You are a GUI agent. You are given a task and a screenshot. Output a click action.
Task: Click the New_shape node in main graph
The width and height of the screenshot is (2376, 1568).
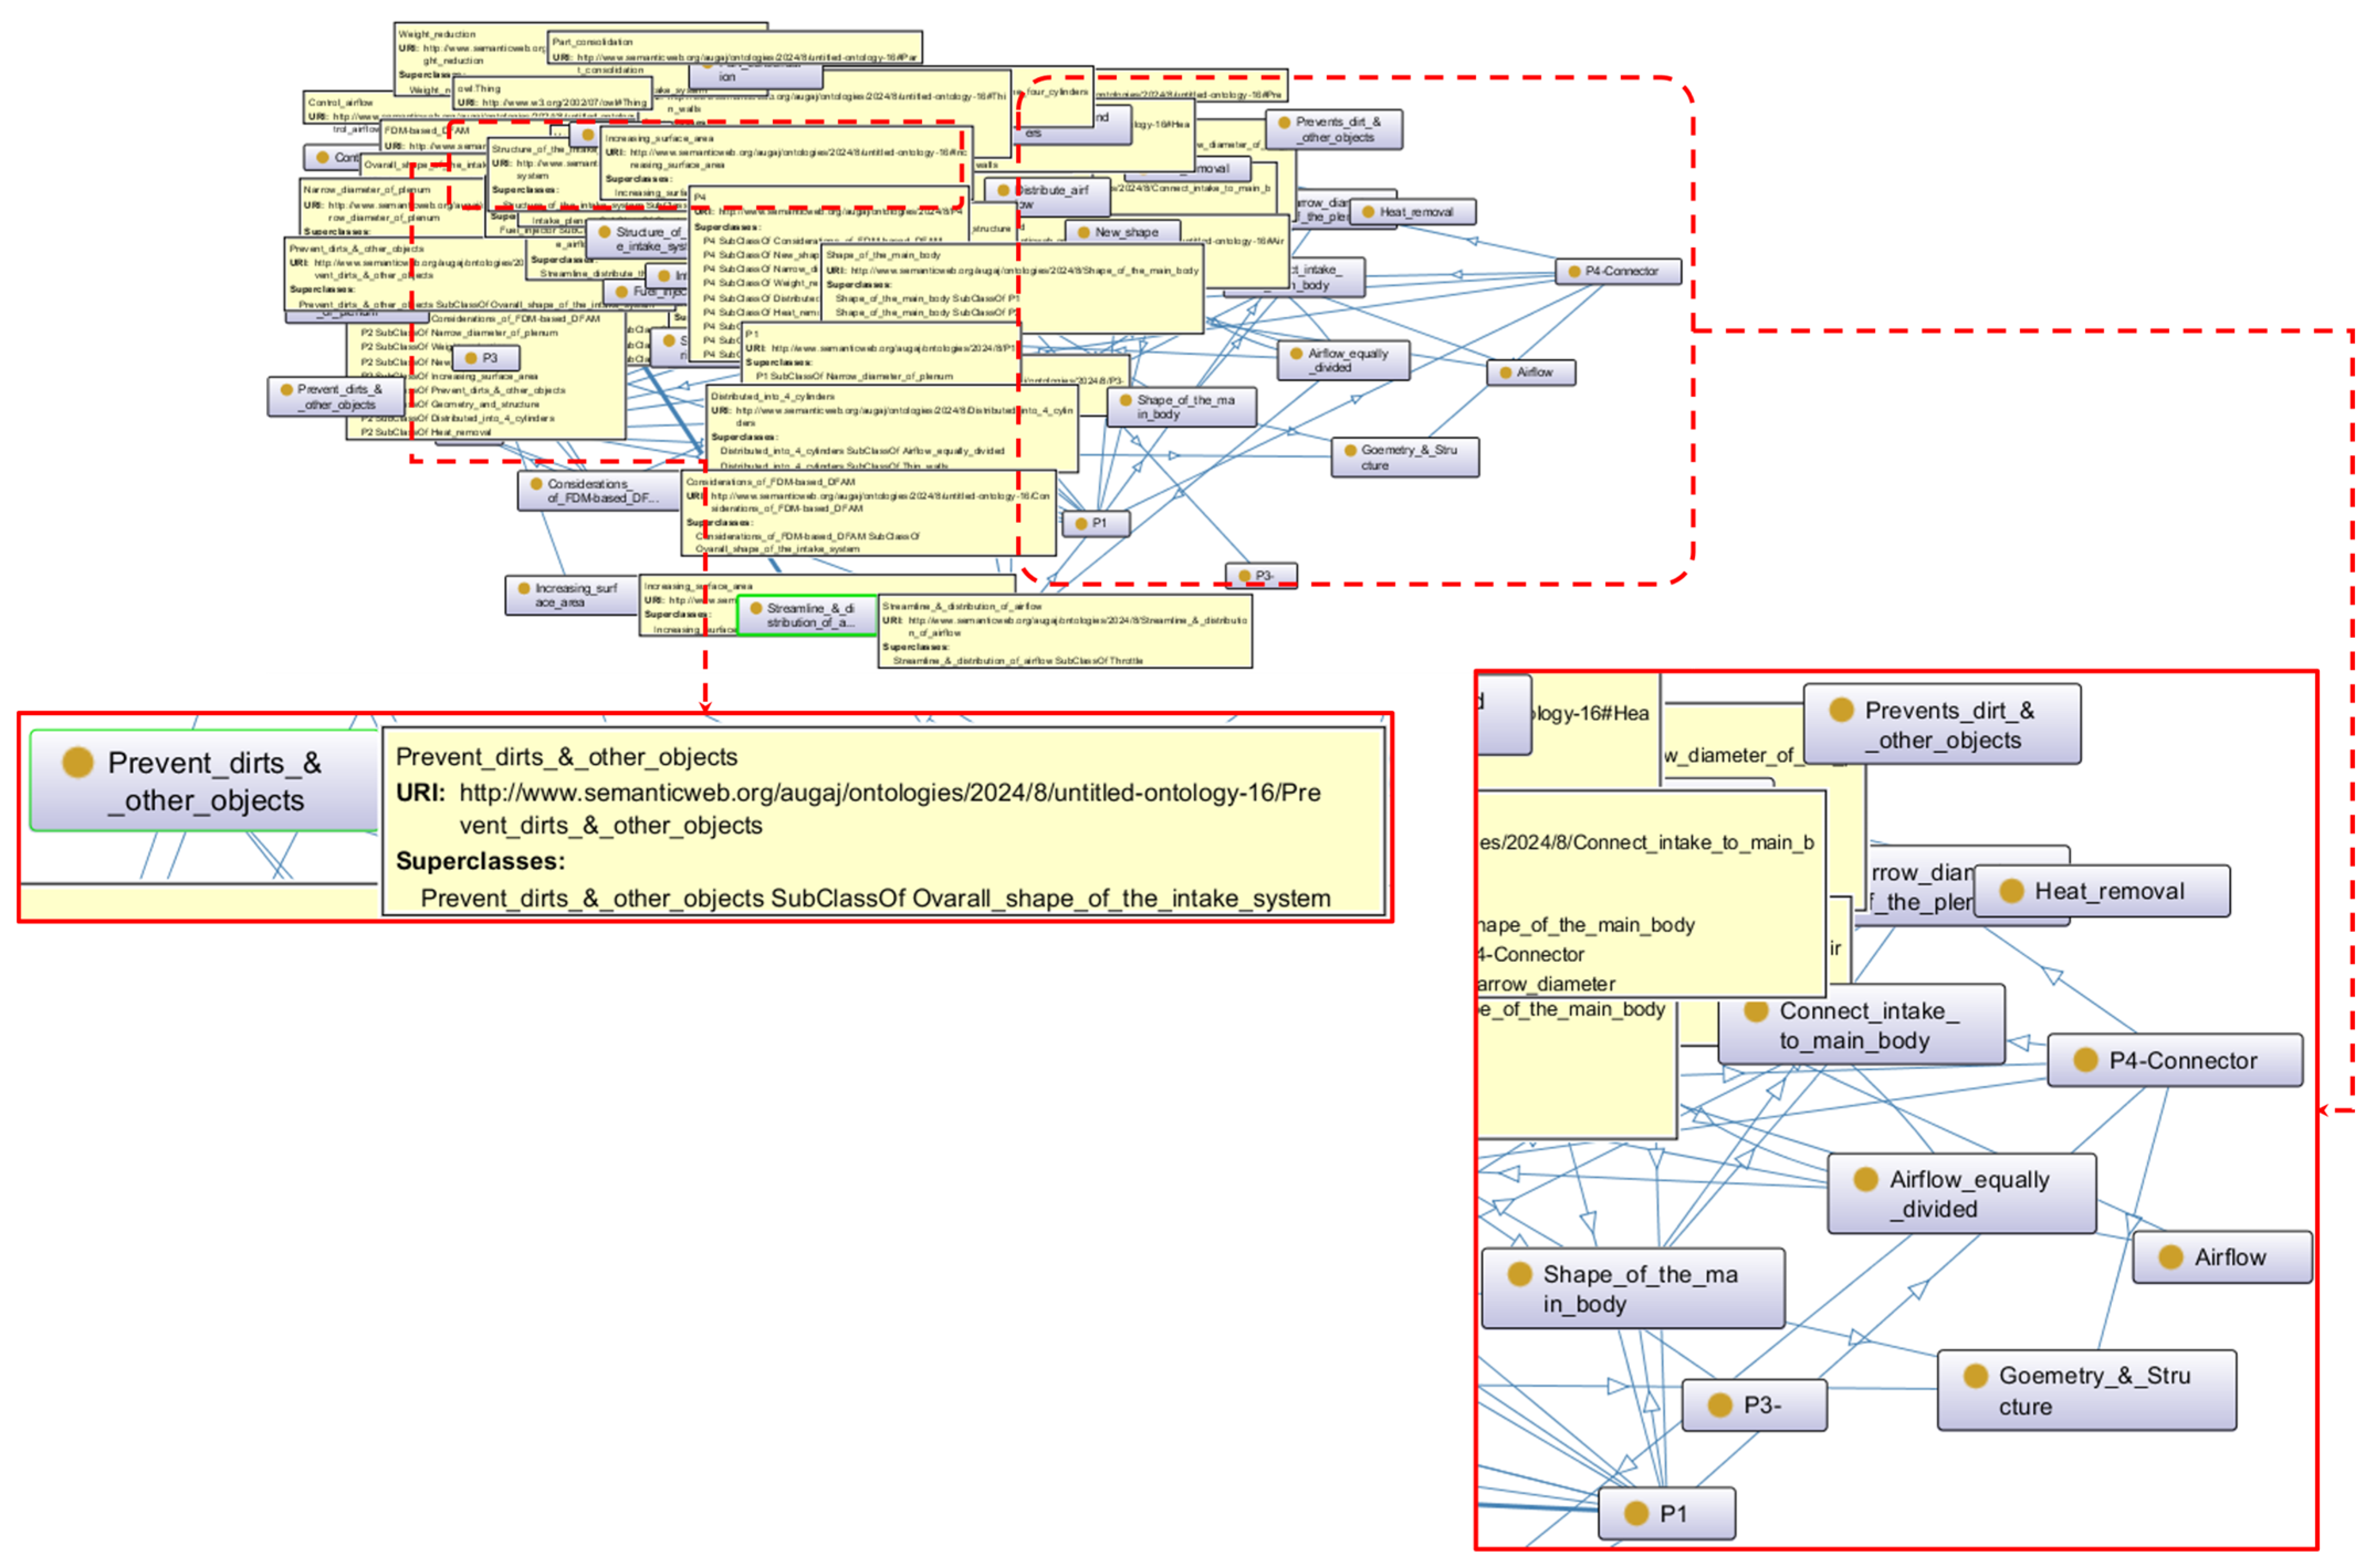coord(1124,232)
